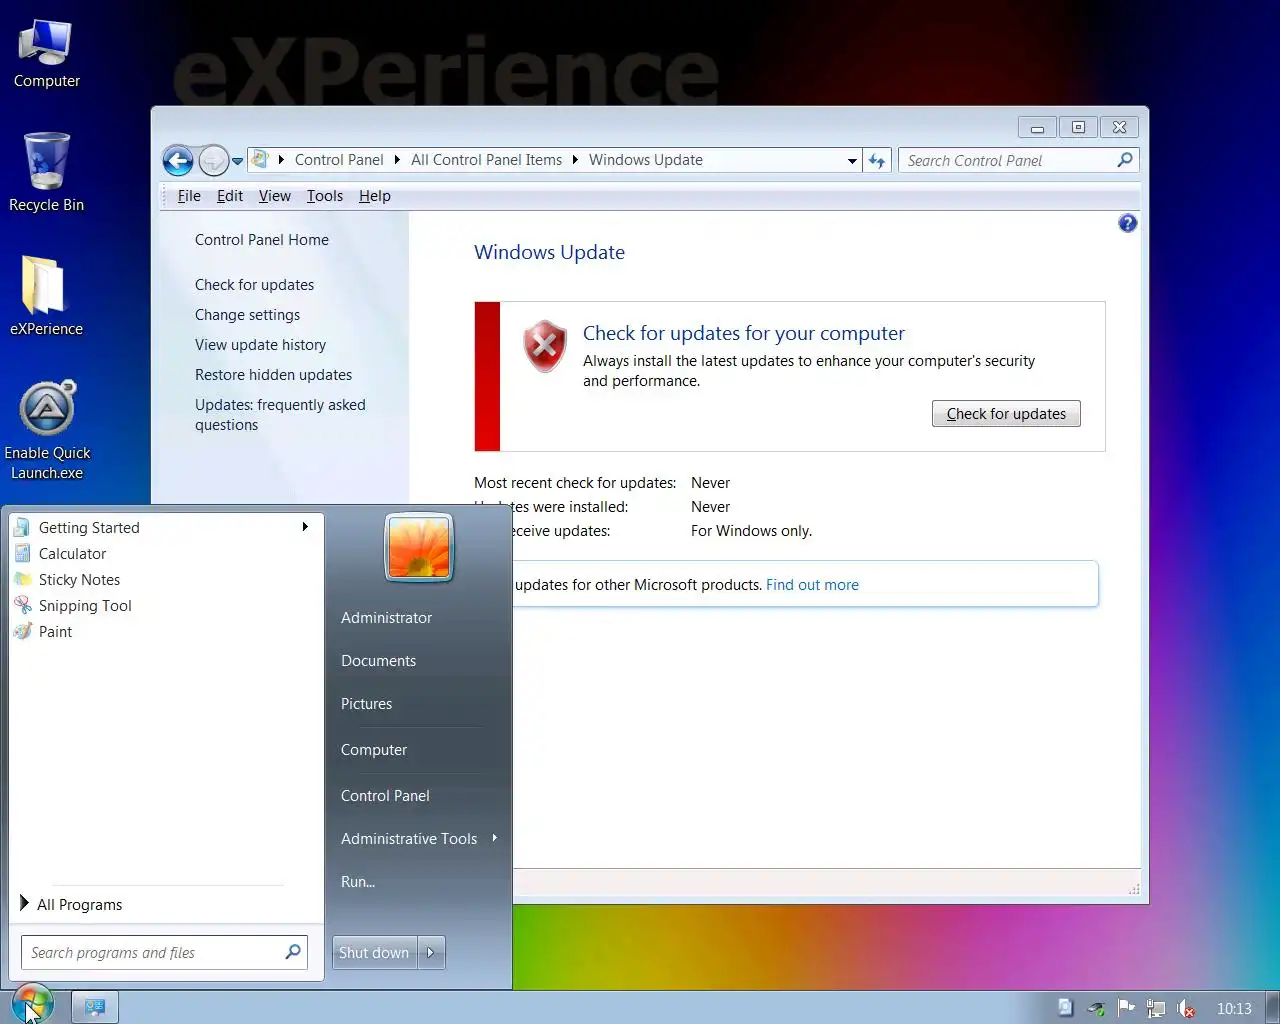Open recent pages dropdown beside Forward arrow
The image size is (1280, 1024).
(x=237, y=161)
